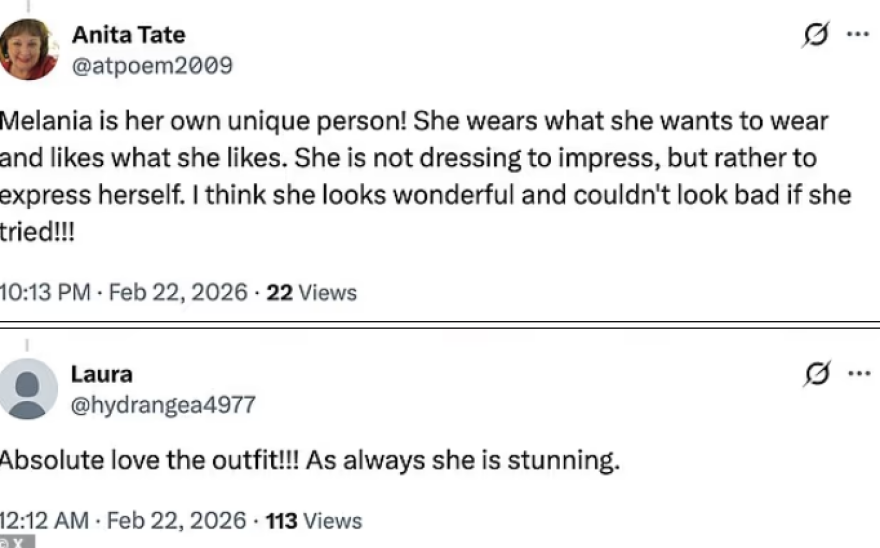Expand more options on Laura's post
Screen dimensions: 880x548
point(857,374)
